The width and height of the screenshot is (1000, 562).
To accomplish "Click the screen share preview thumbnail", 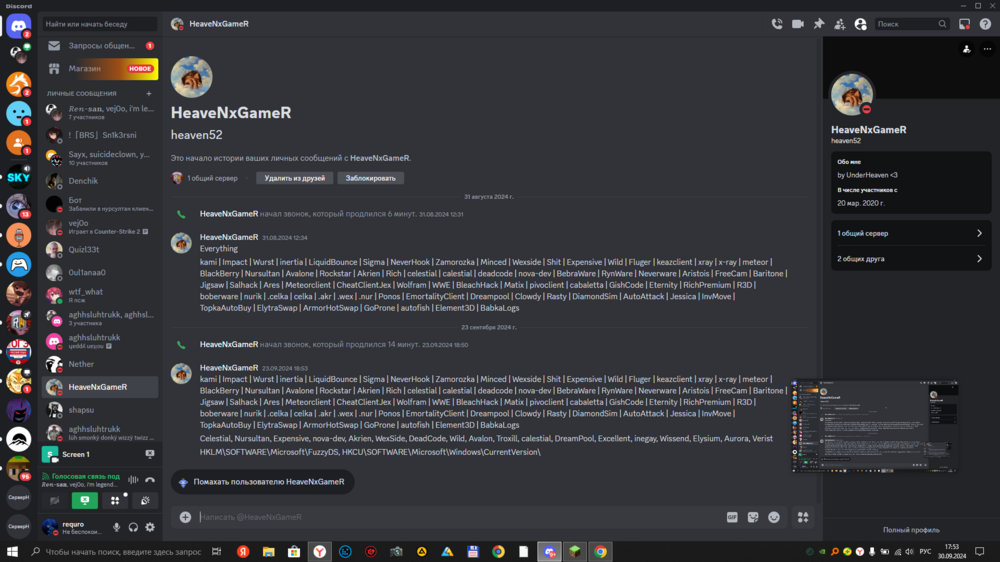I will click(874, 427).
